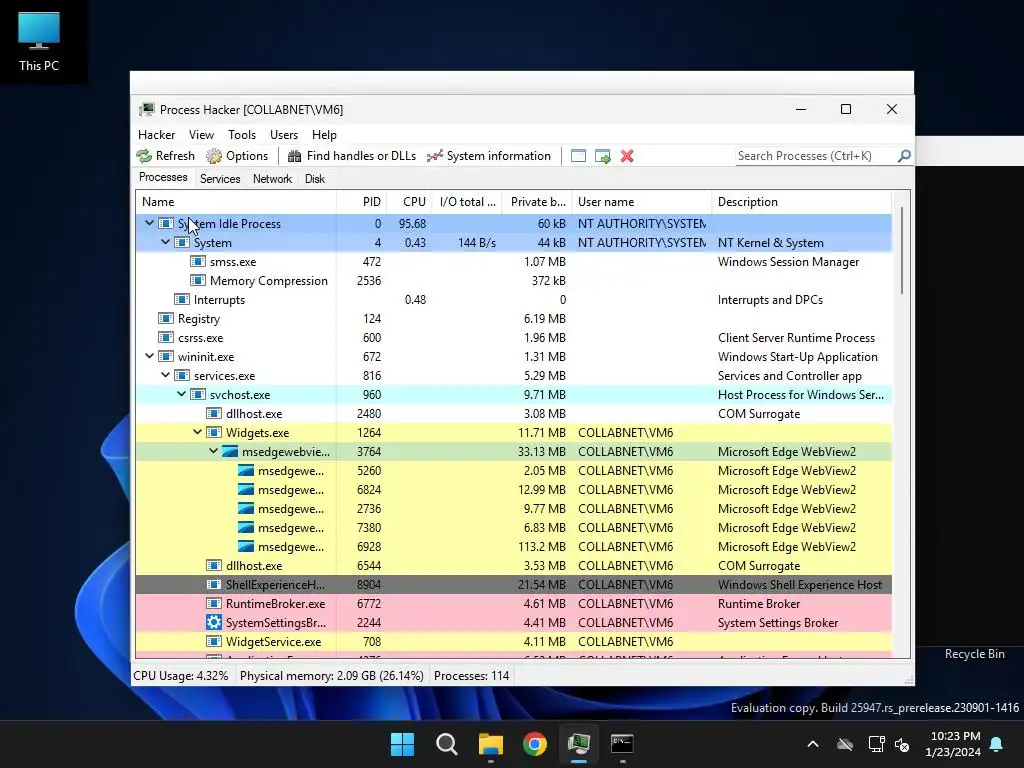Open This PC desktop icon
1024x768 pixels.
coord(39,40)
